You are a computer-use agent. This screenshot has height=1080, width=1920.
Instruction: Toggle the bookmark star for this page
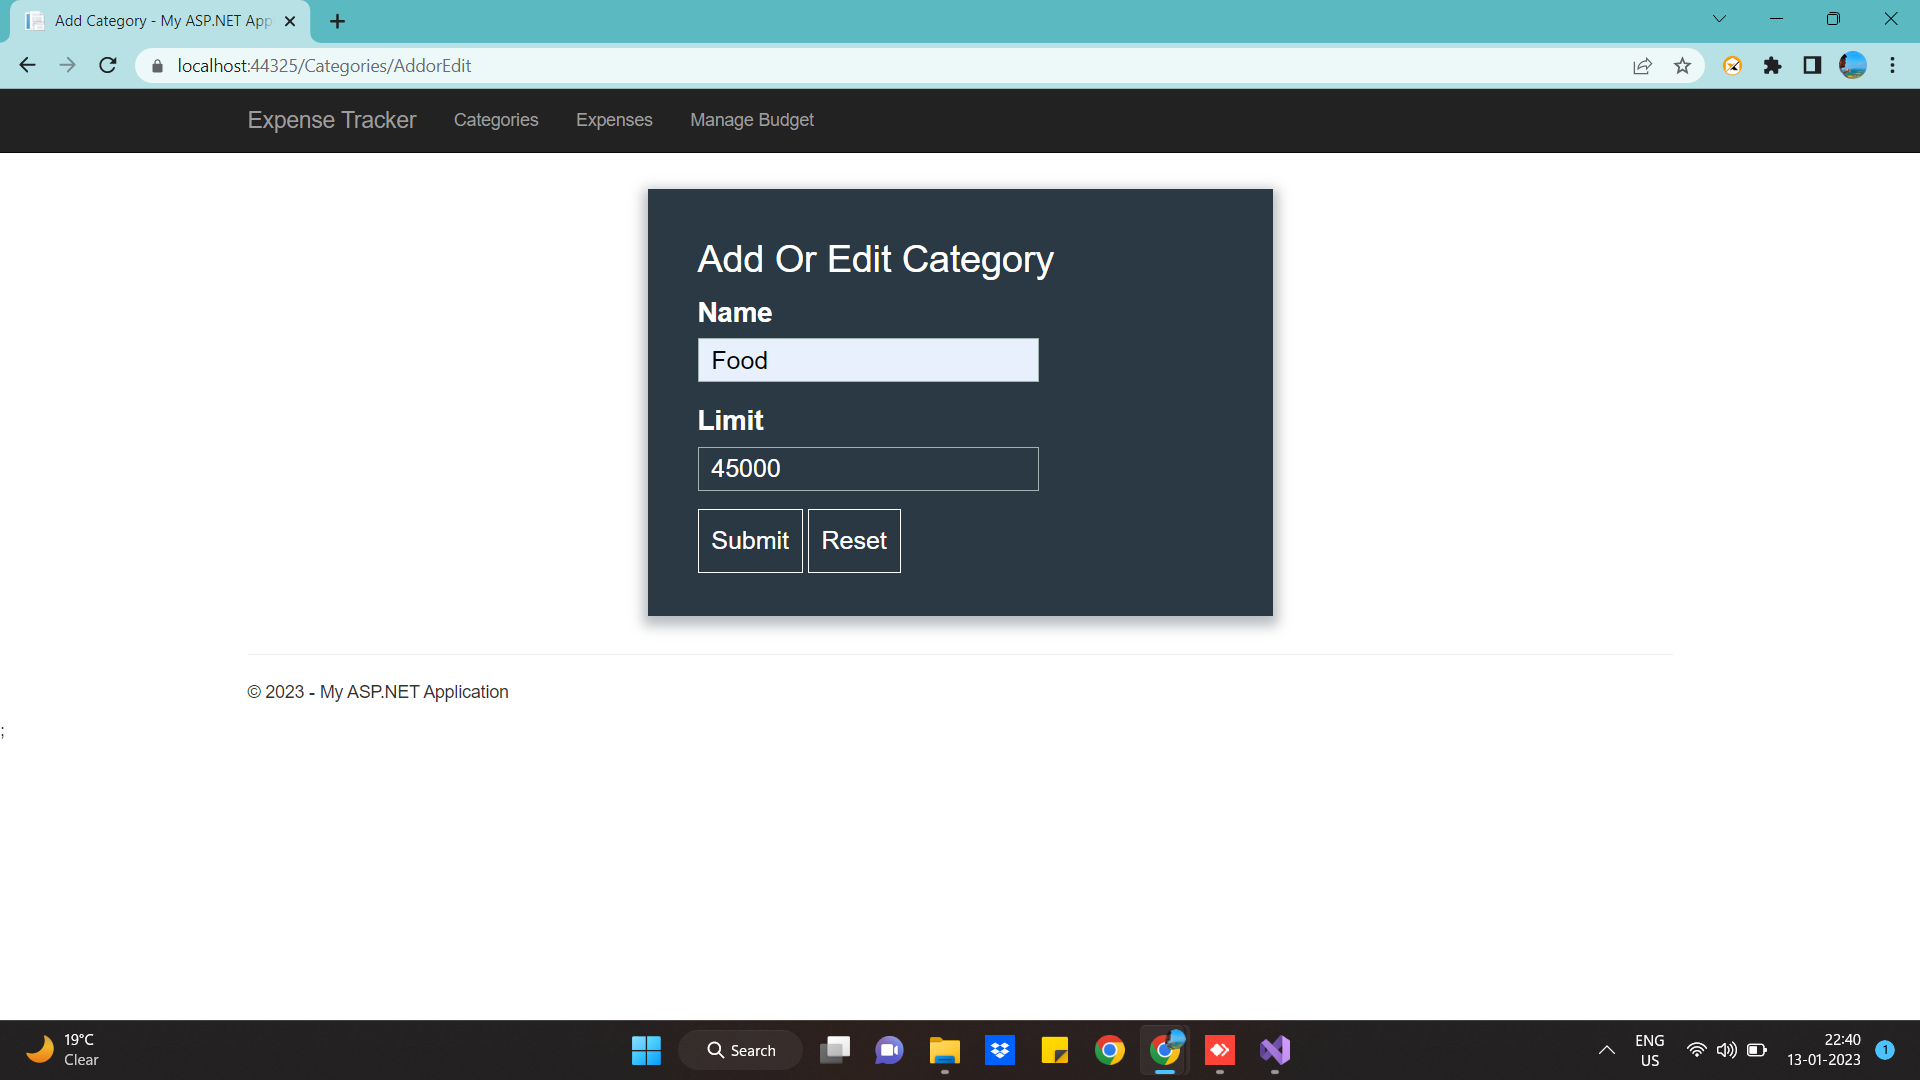pos(1683,65)
